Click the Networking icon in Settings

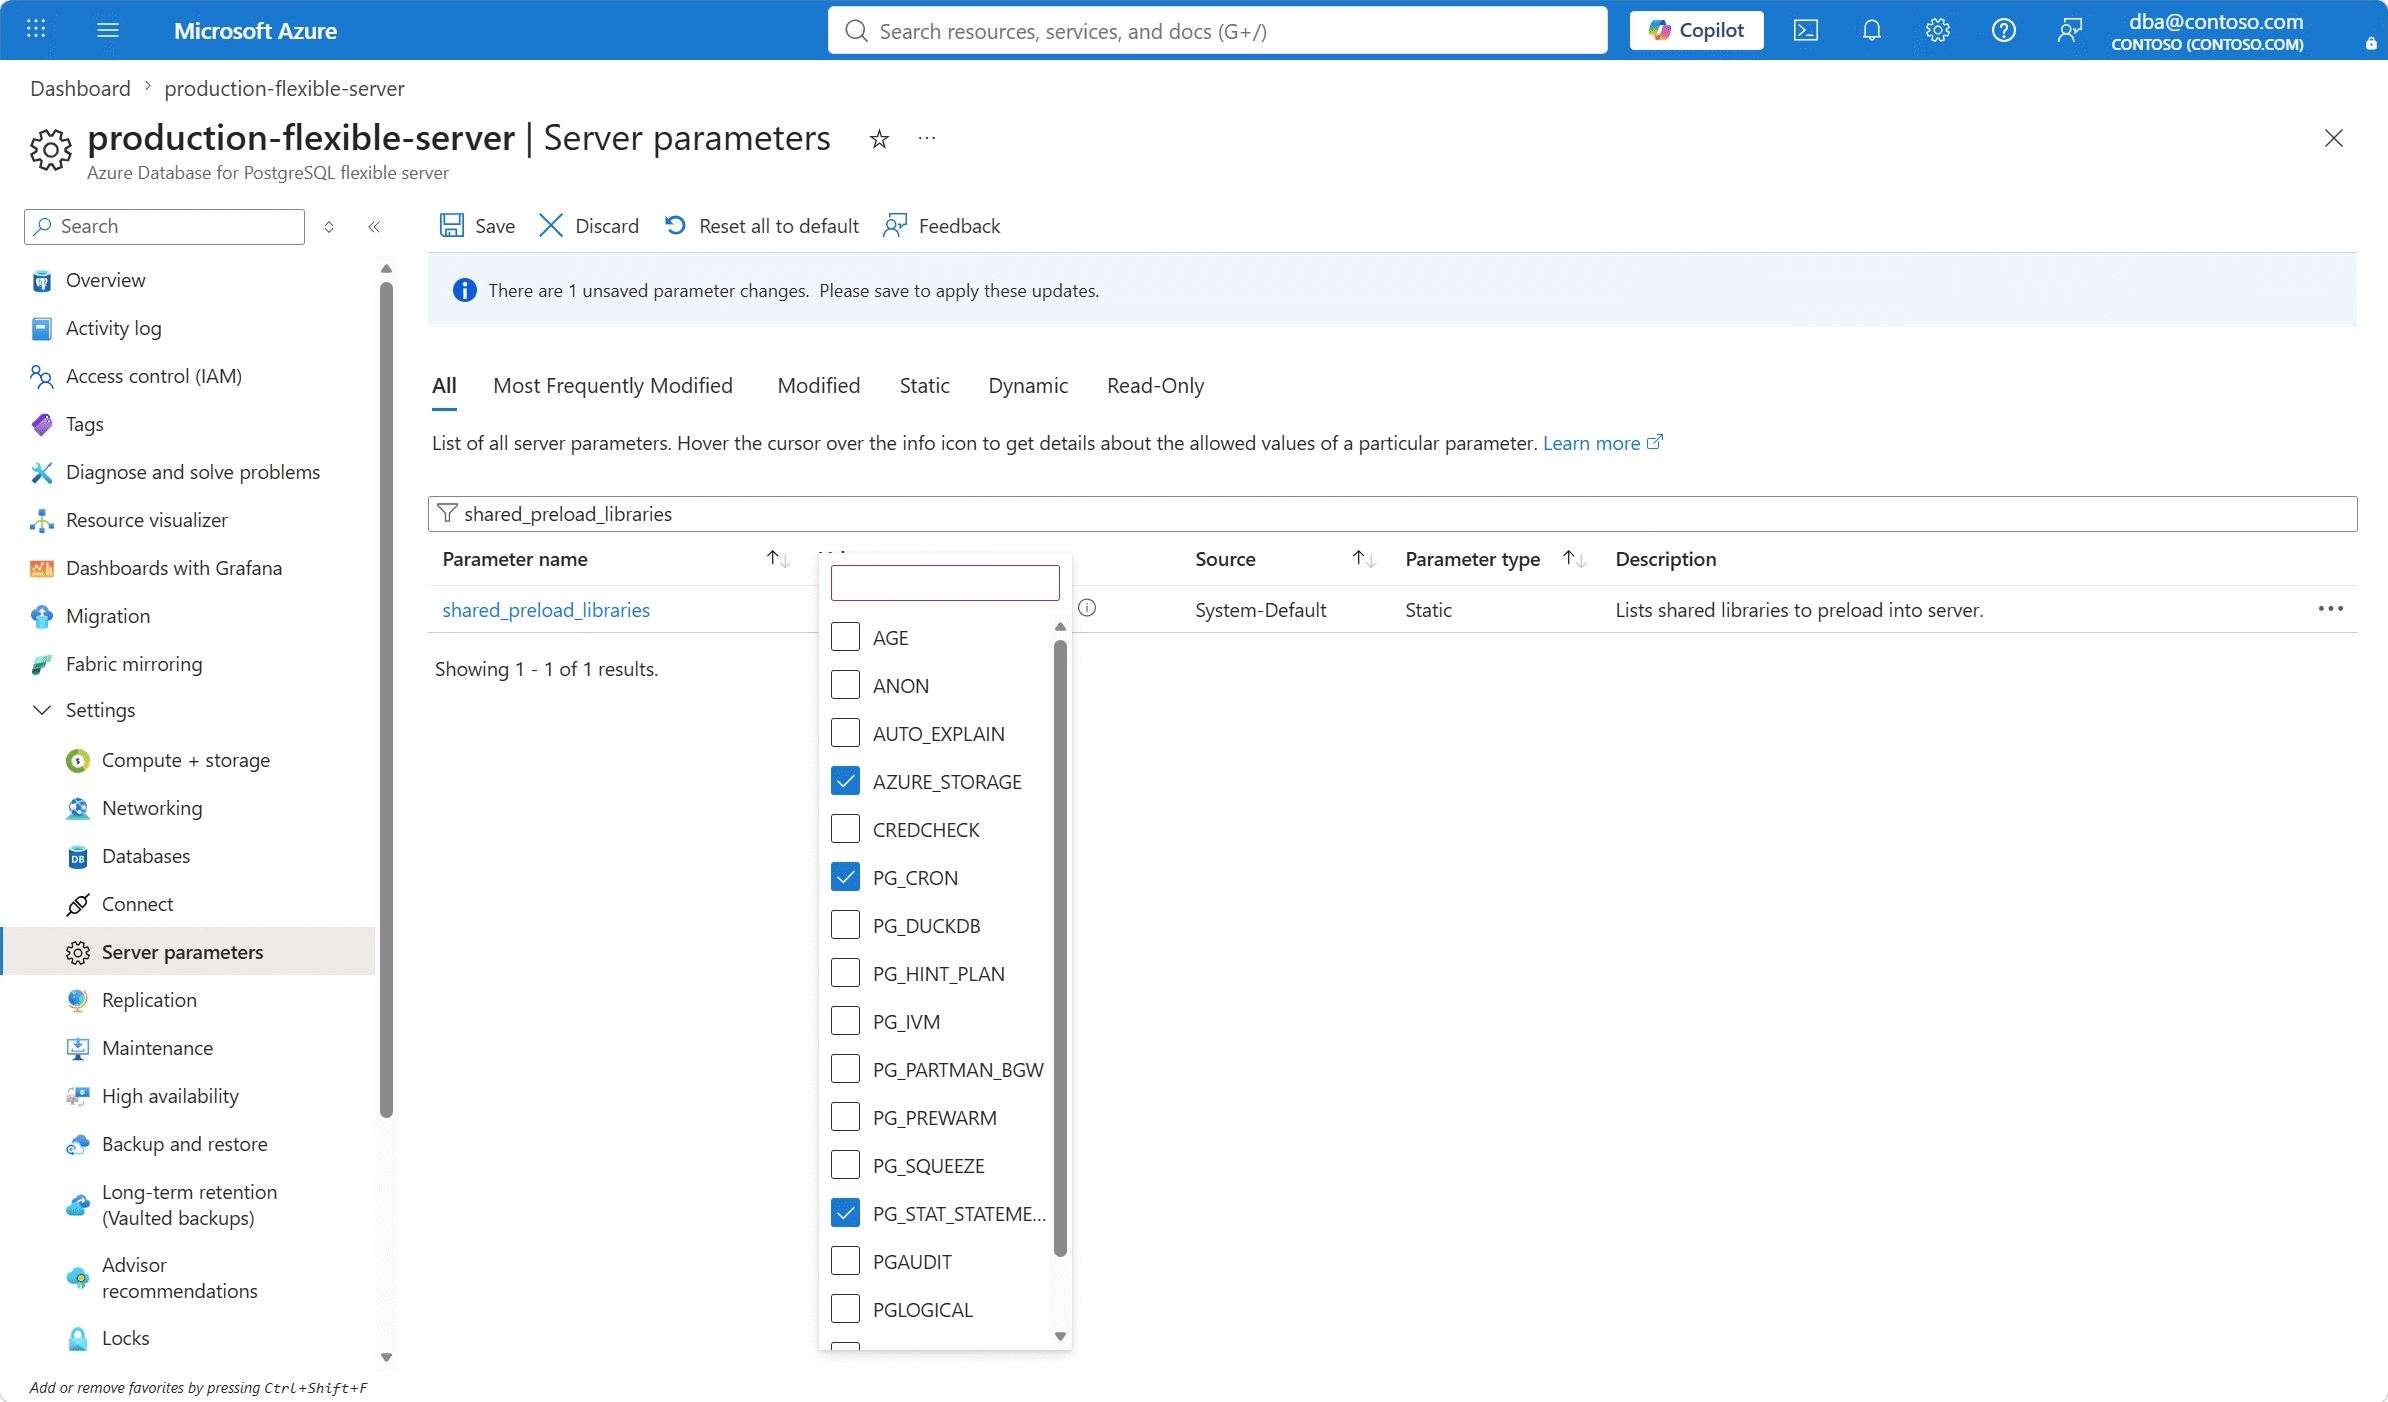tap(78, 808)
